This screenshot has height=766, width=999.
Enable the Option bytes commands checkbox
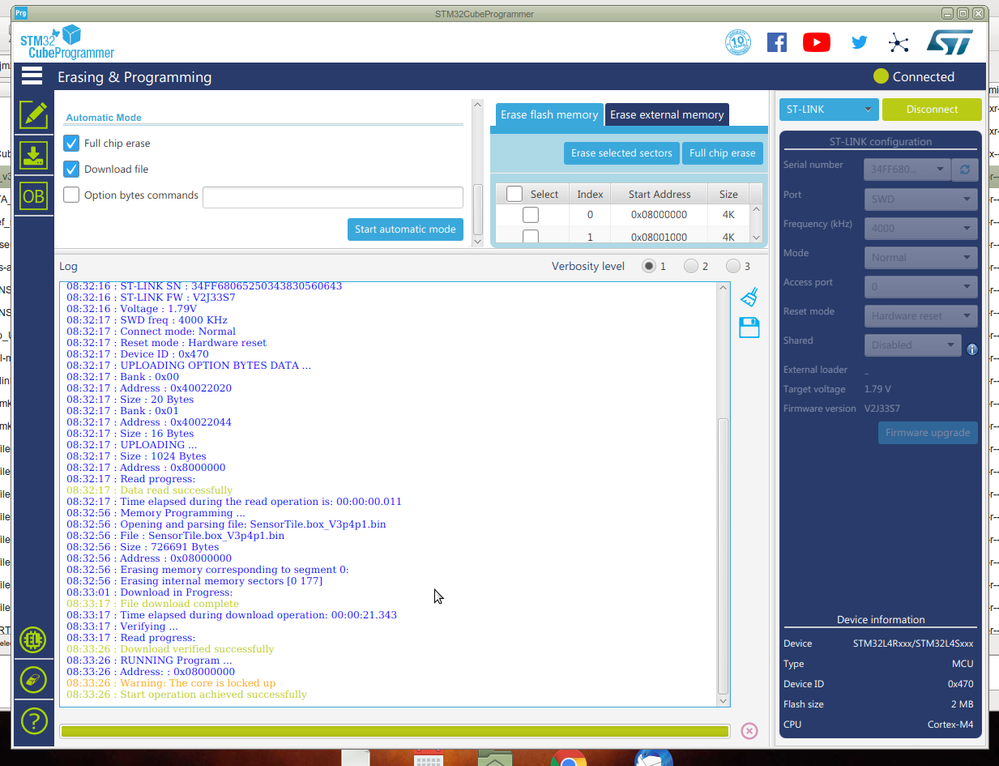point(71,195)
